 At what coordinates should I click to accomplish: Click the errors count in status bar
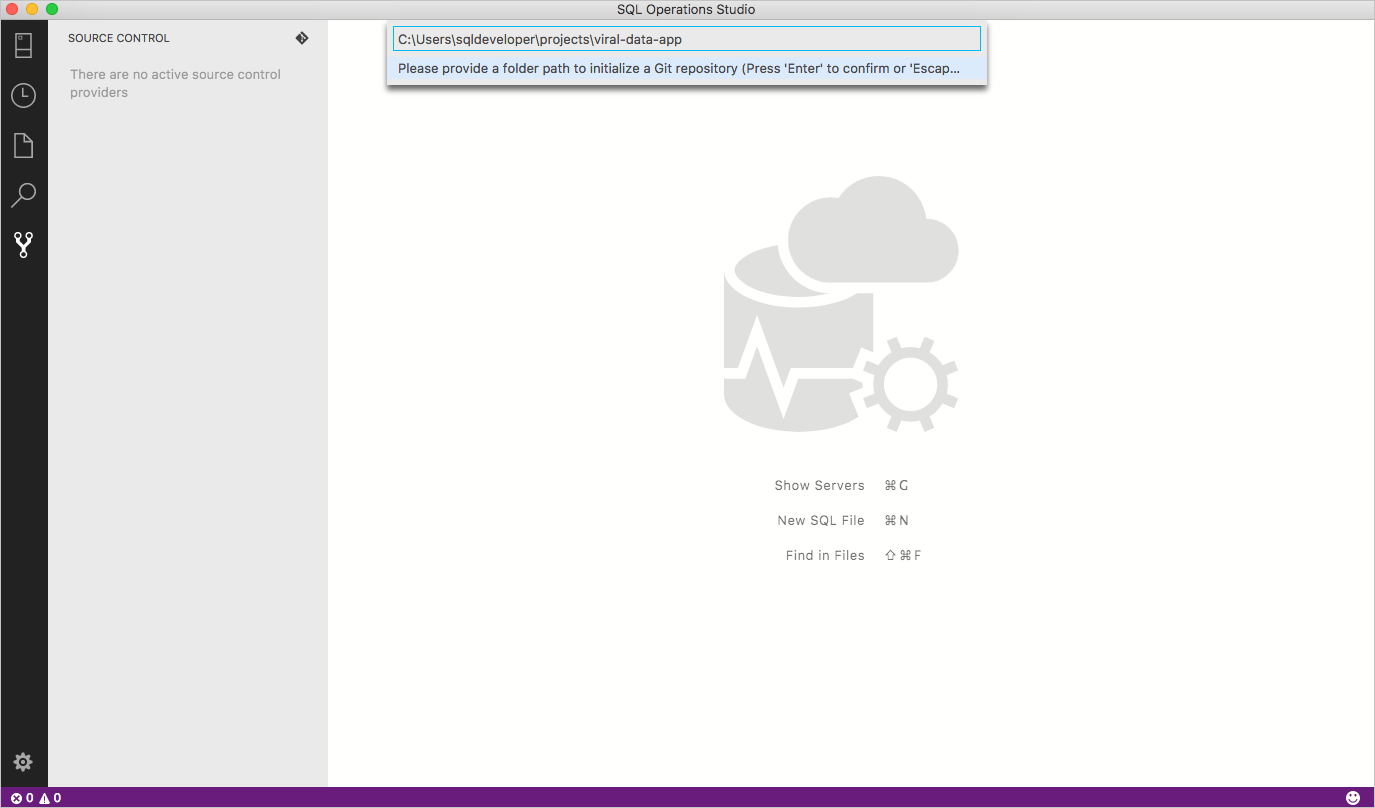point(22,798)
